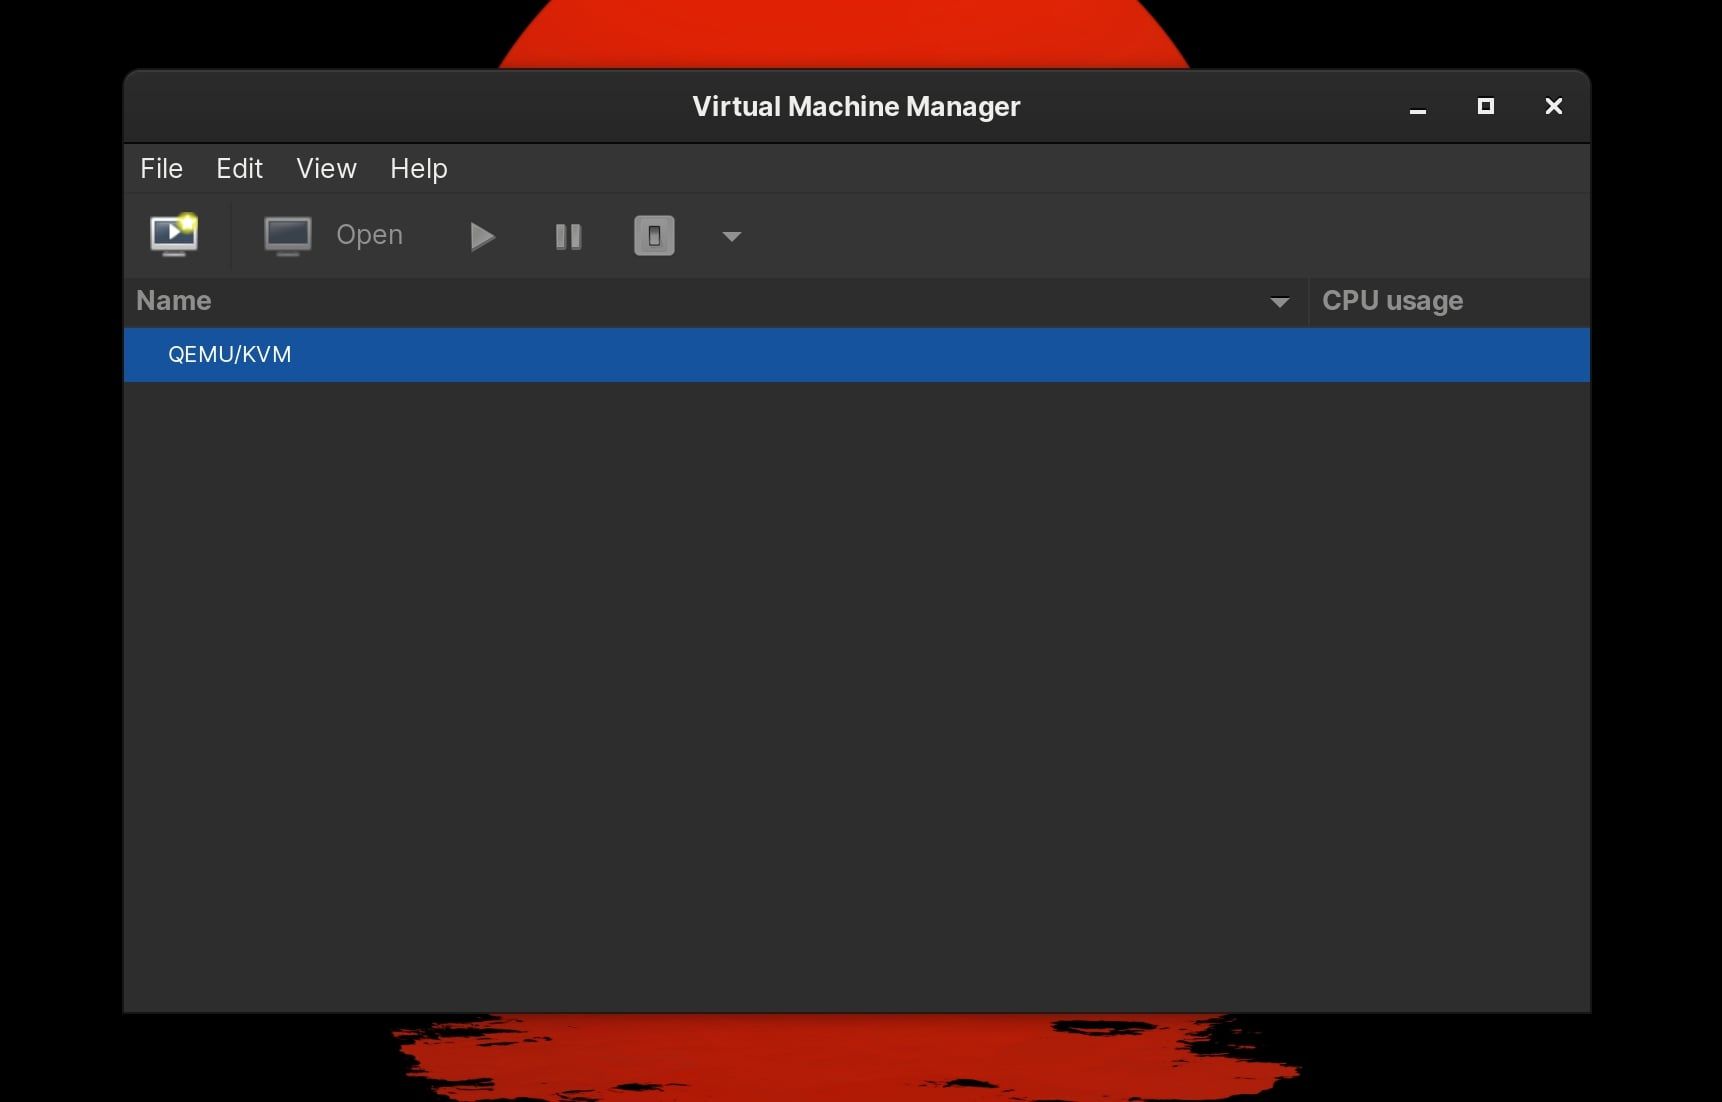Viewport: 1722px width, 1102px height.
Task: Click the Name column sort arrow
Action: [1280, 301]
